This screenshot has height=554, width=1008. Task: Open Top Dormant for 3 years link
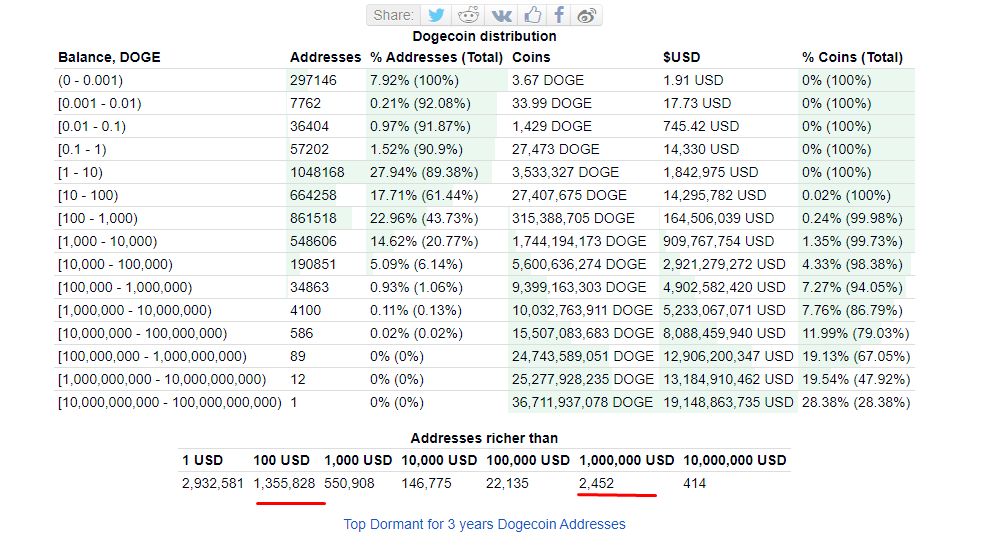coord(484,524)
